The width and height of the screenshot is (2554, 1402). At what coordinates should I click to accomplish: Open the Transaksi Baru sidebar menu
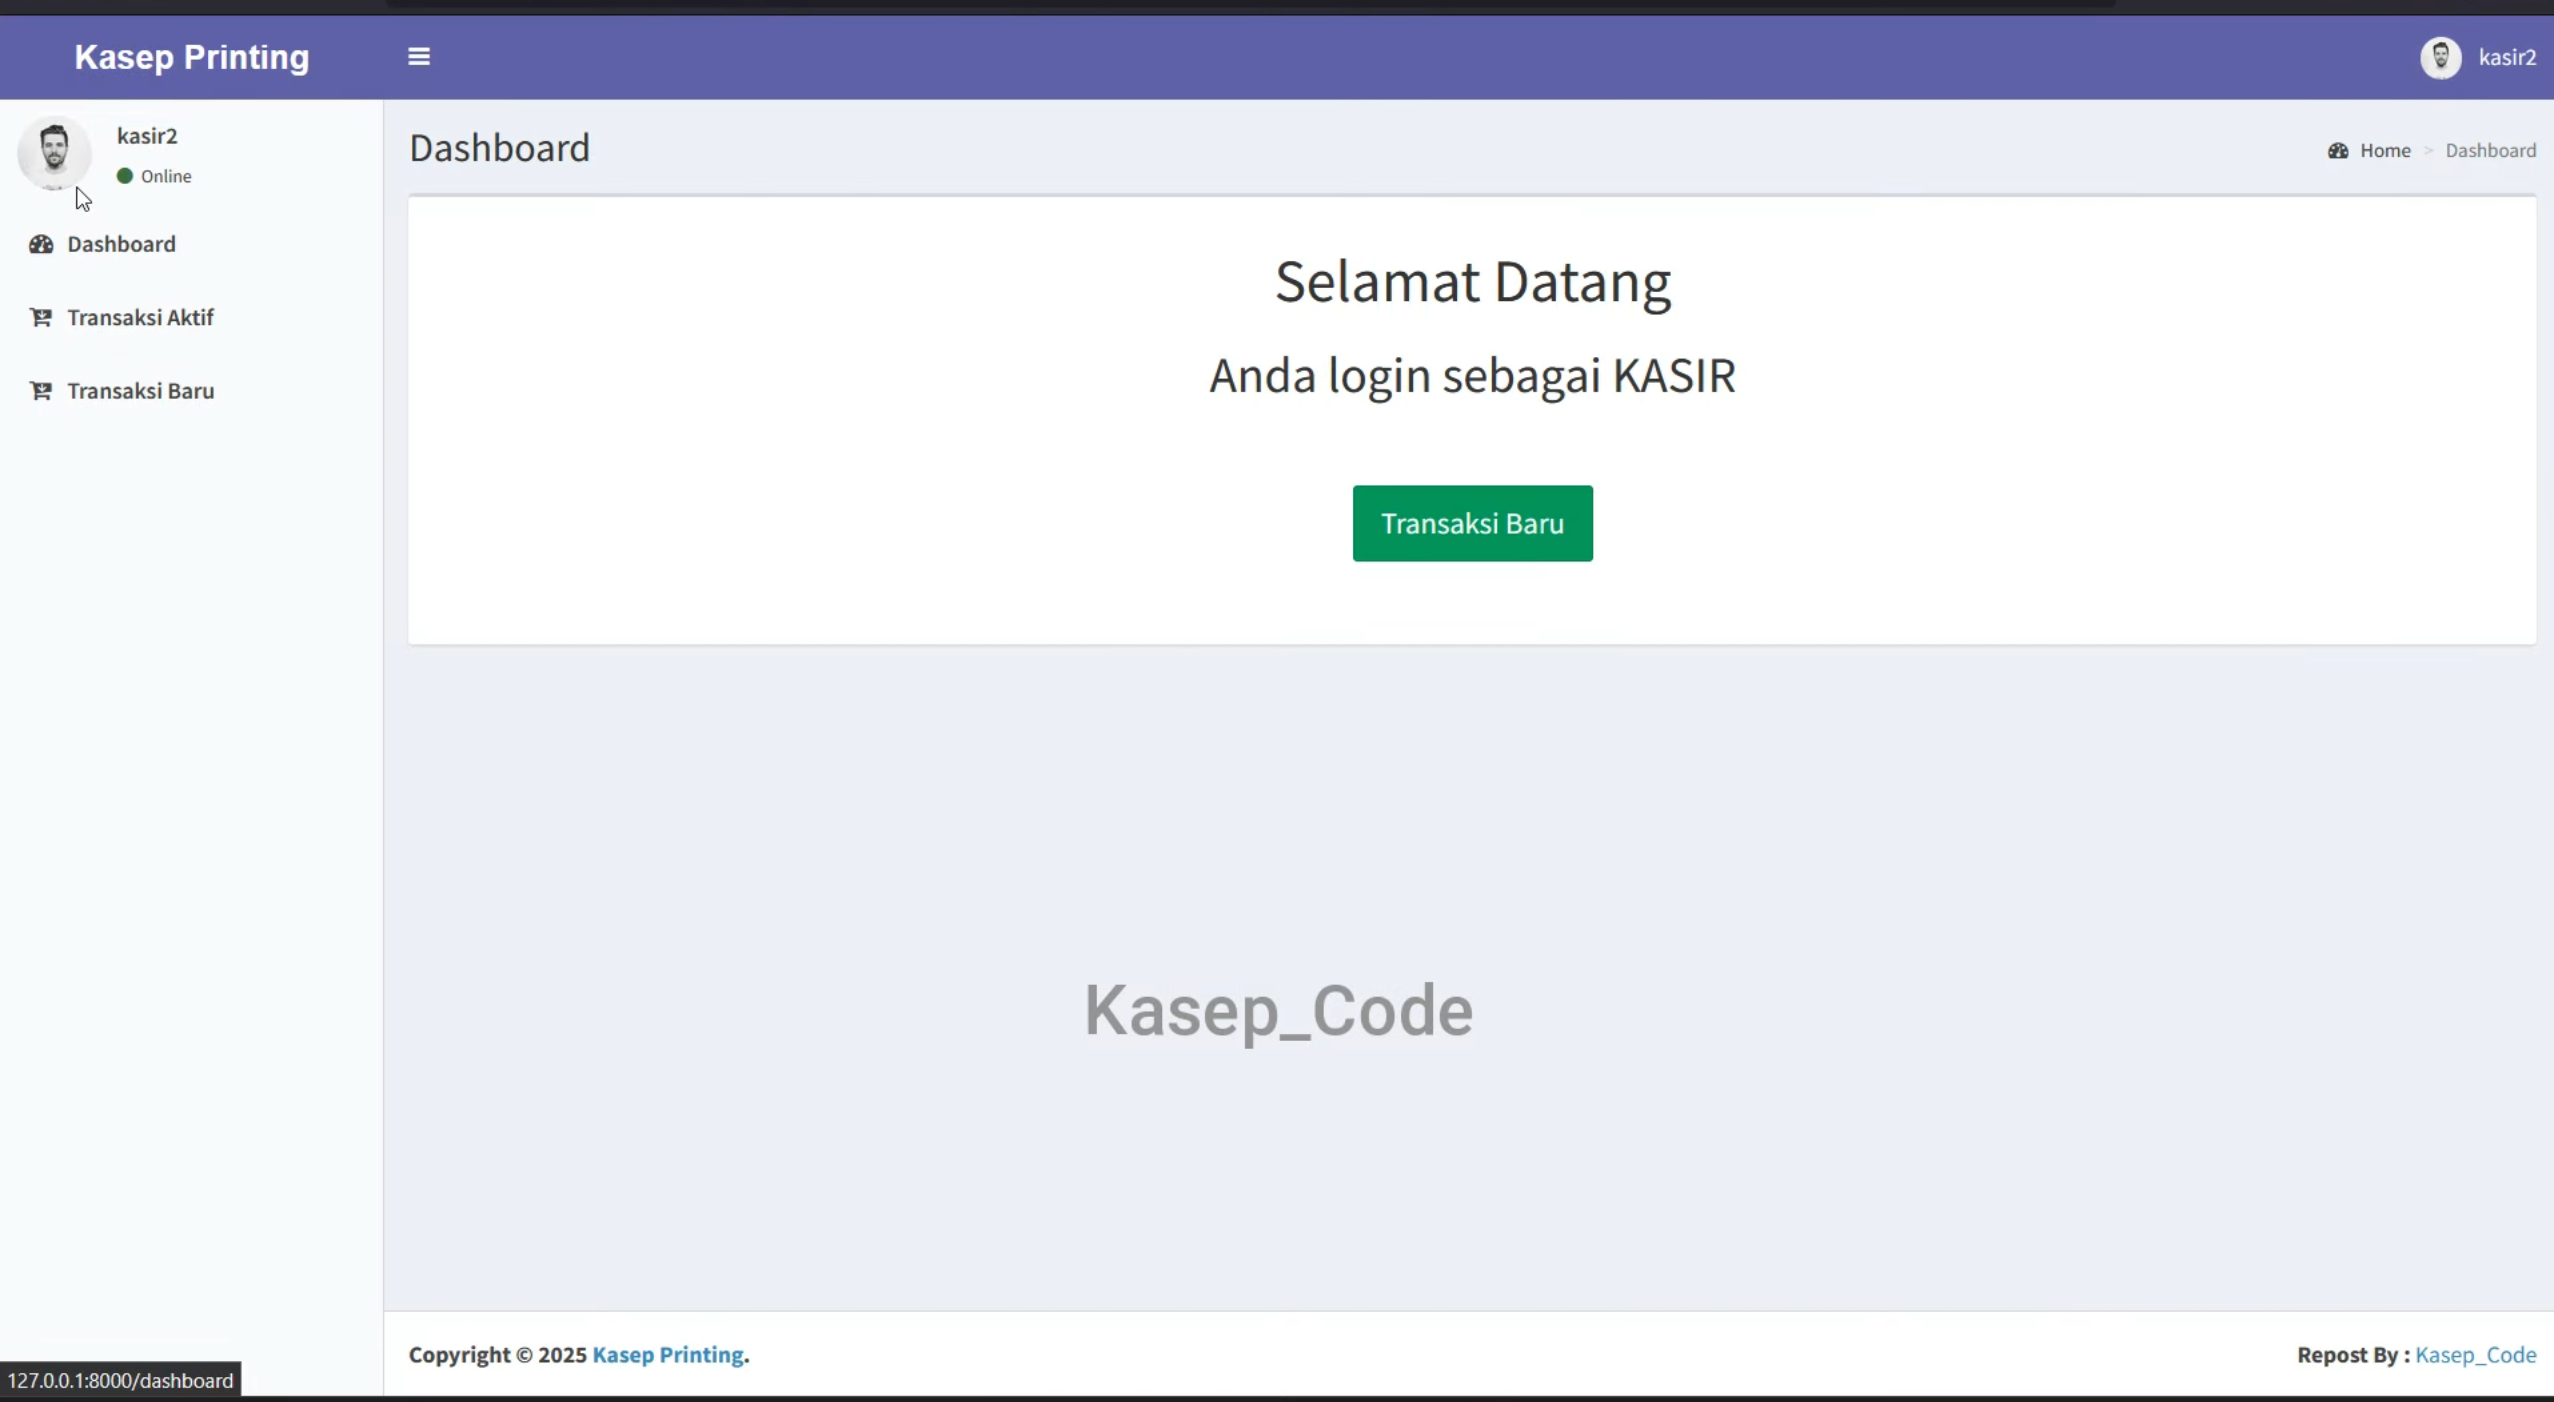(191, 391)
